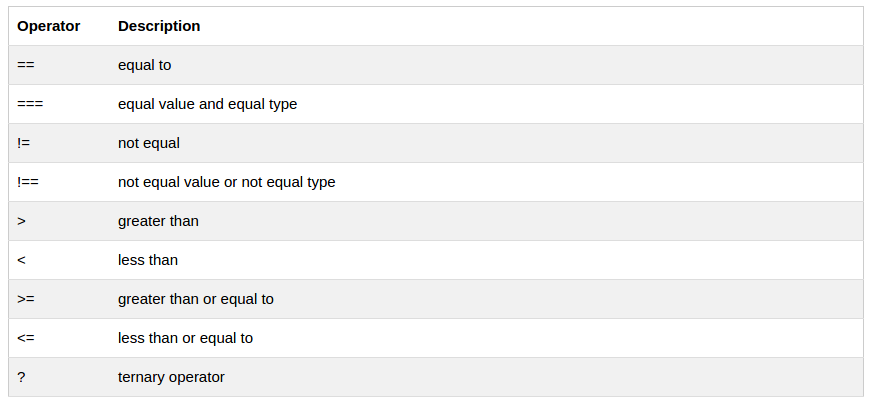Image resolution: width=874 pixels, height=403 pixels.
Task: Select the < less than symbol
Action: click(22, 260)
